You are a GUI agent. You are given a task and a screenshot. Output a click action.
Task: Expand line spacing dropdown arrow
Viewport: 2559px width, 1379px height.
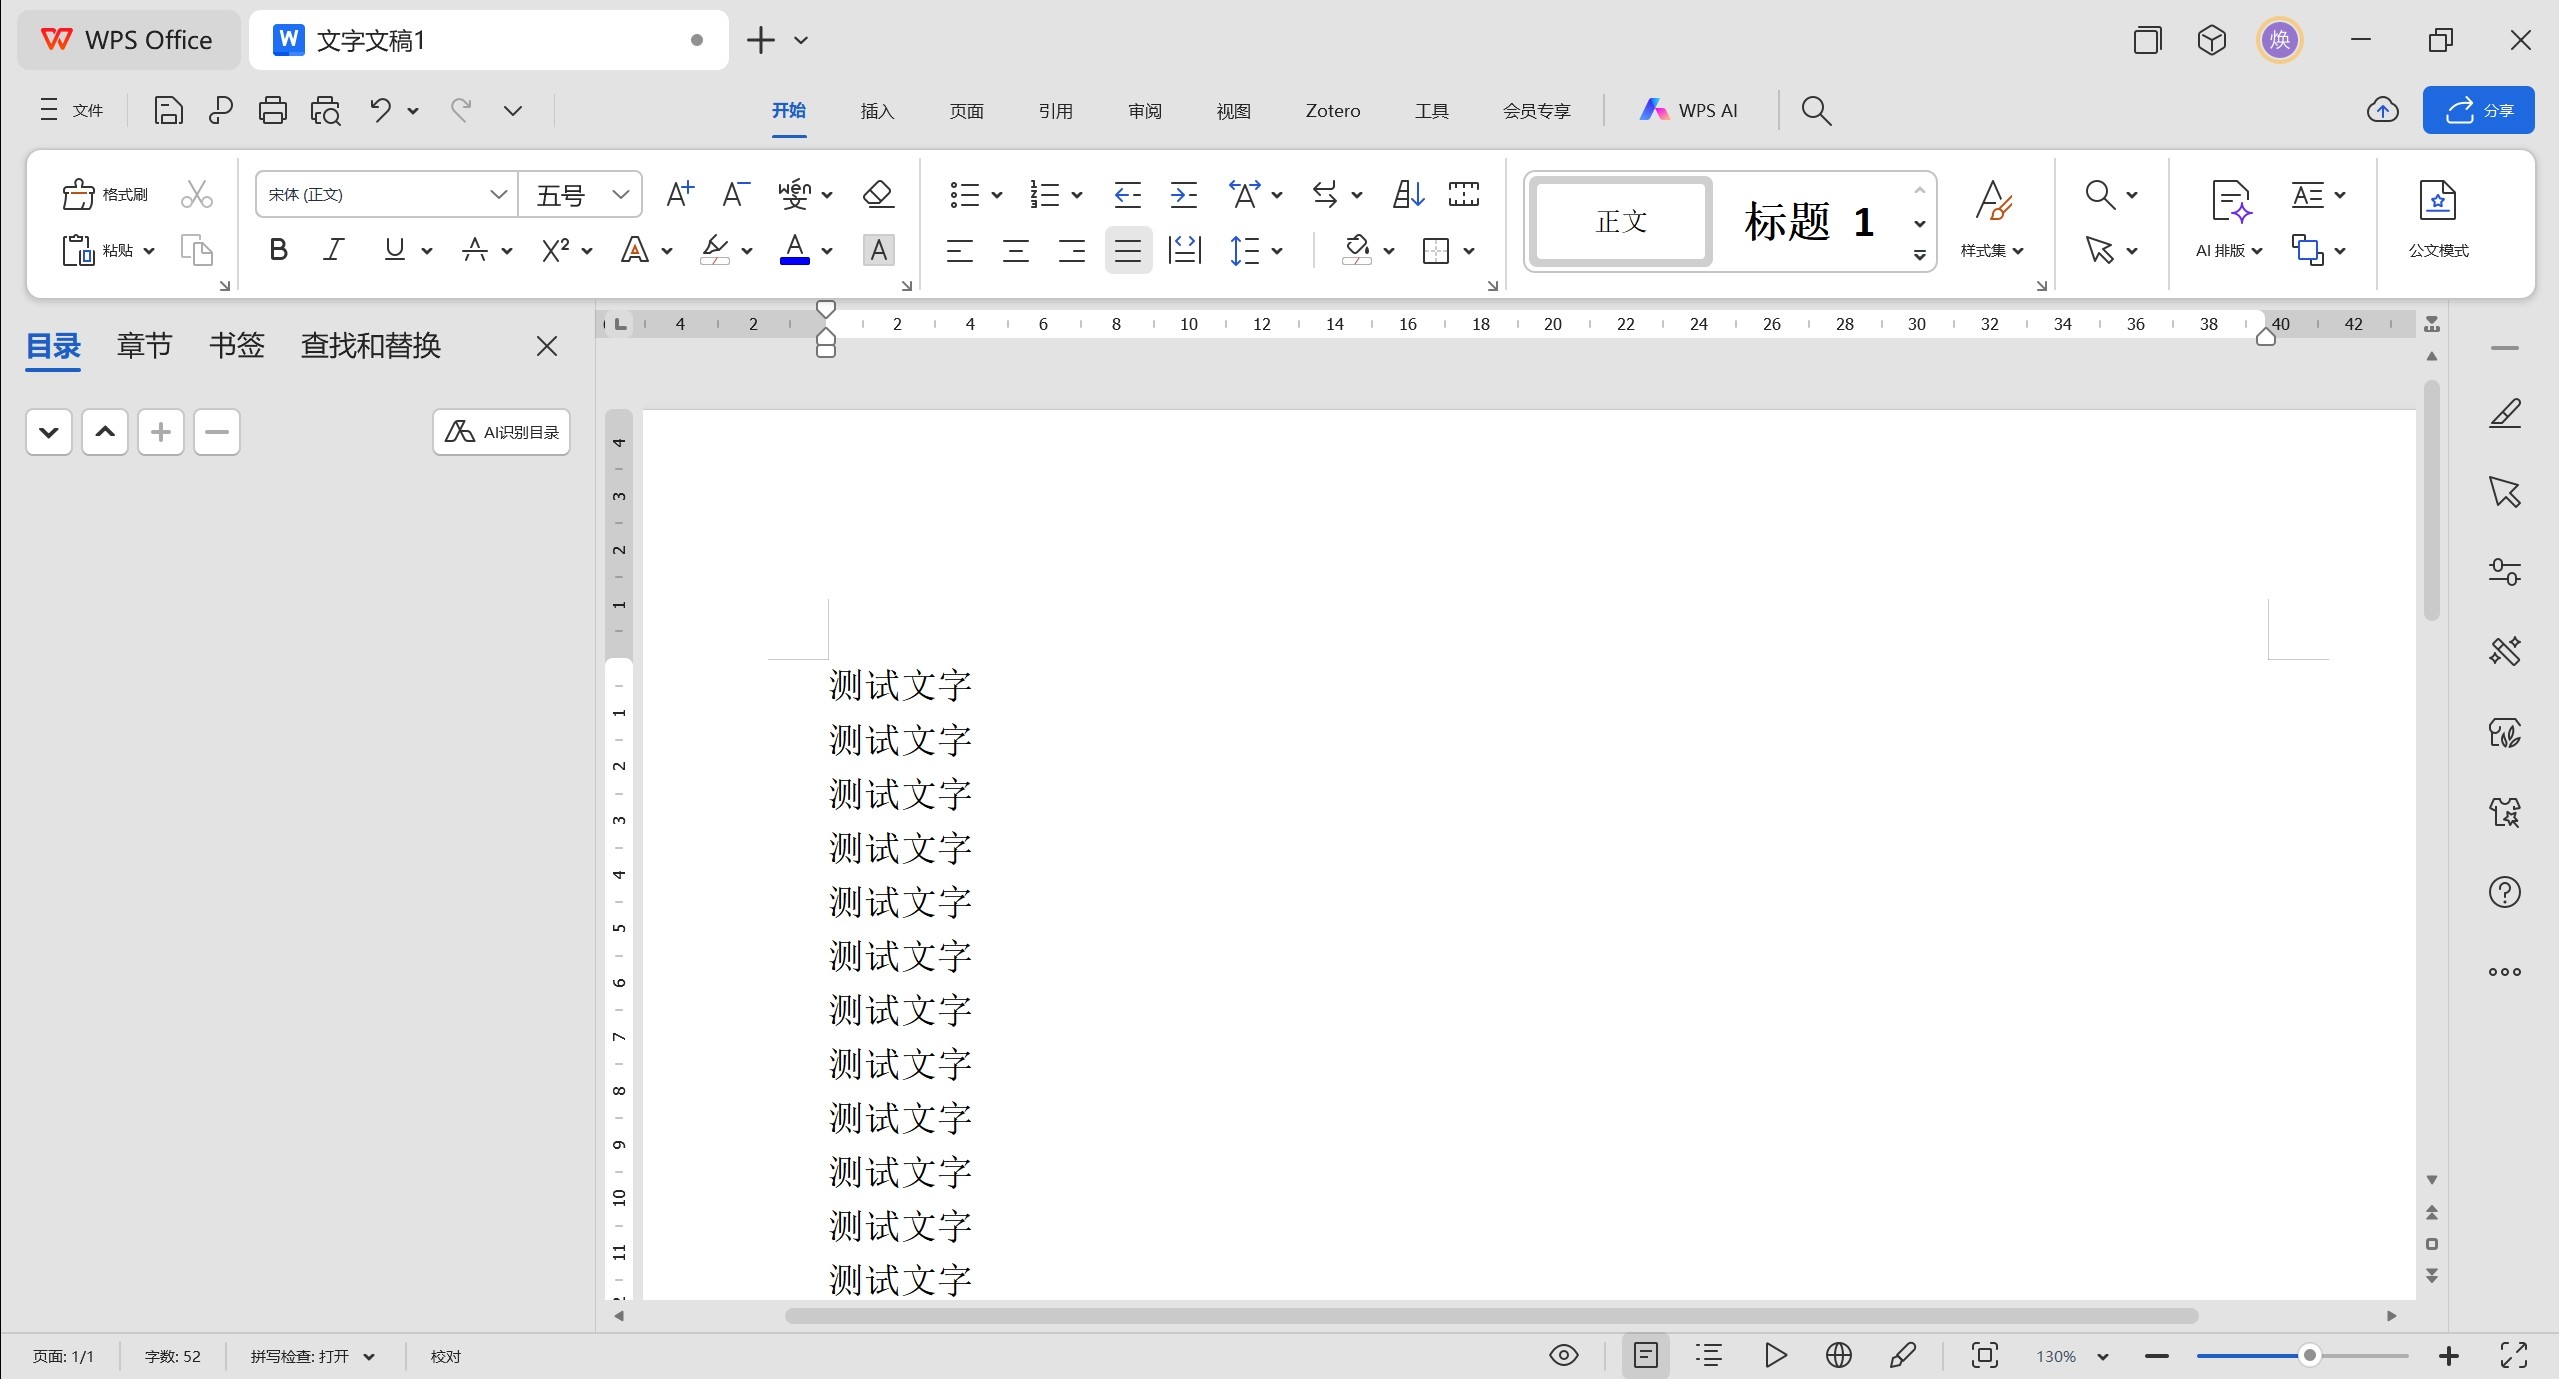(x=1277, y=251)
